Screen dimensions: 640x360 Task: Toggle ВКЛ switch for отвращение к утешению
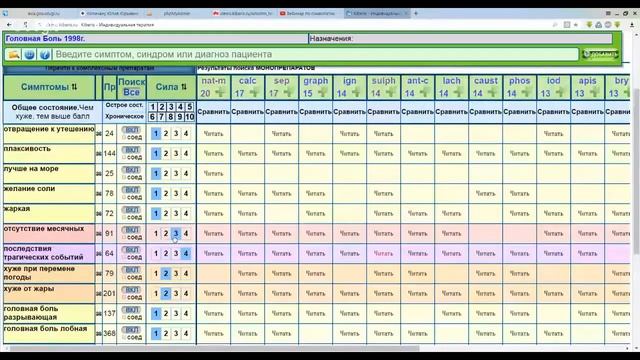click(131, 130)
